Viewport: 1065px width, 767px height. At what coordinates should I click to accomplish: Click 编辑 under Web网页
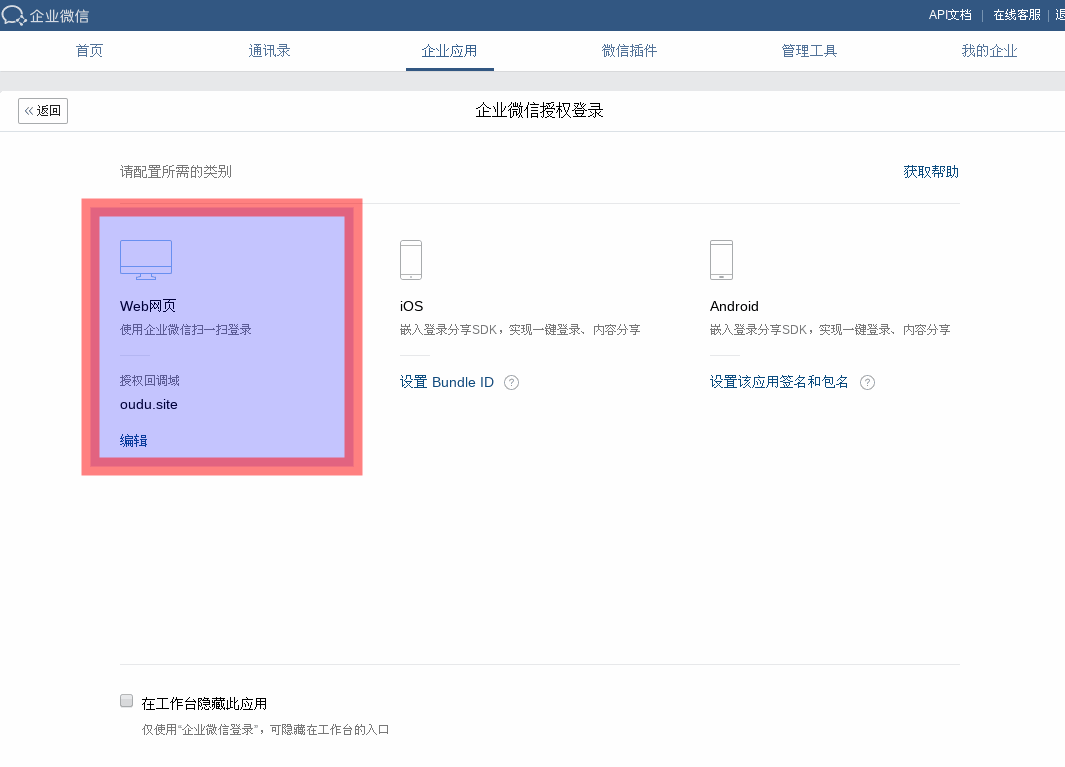133,441
